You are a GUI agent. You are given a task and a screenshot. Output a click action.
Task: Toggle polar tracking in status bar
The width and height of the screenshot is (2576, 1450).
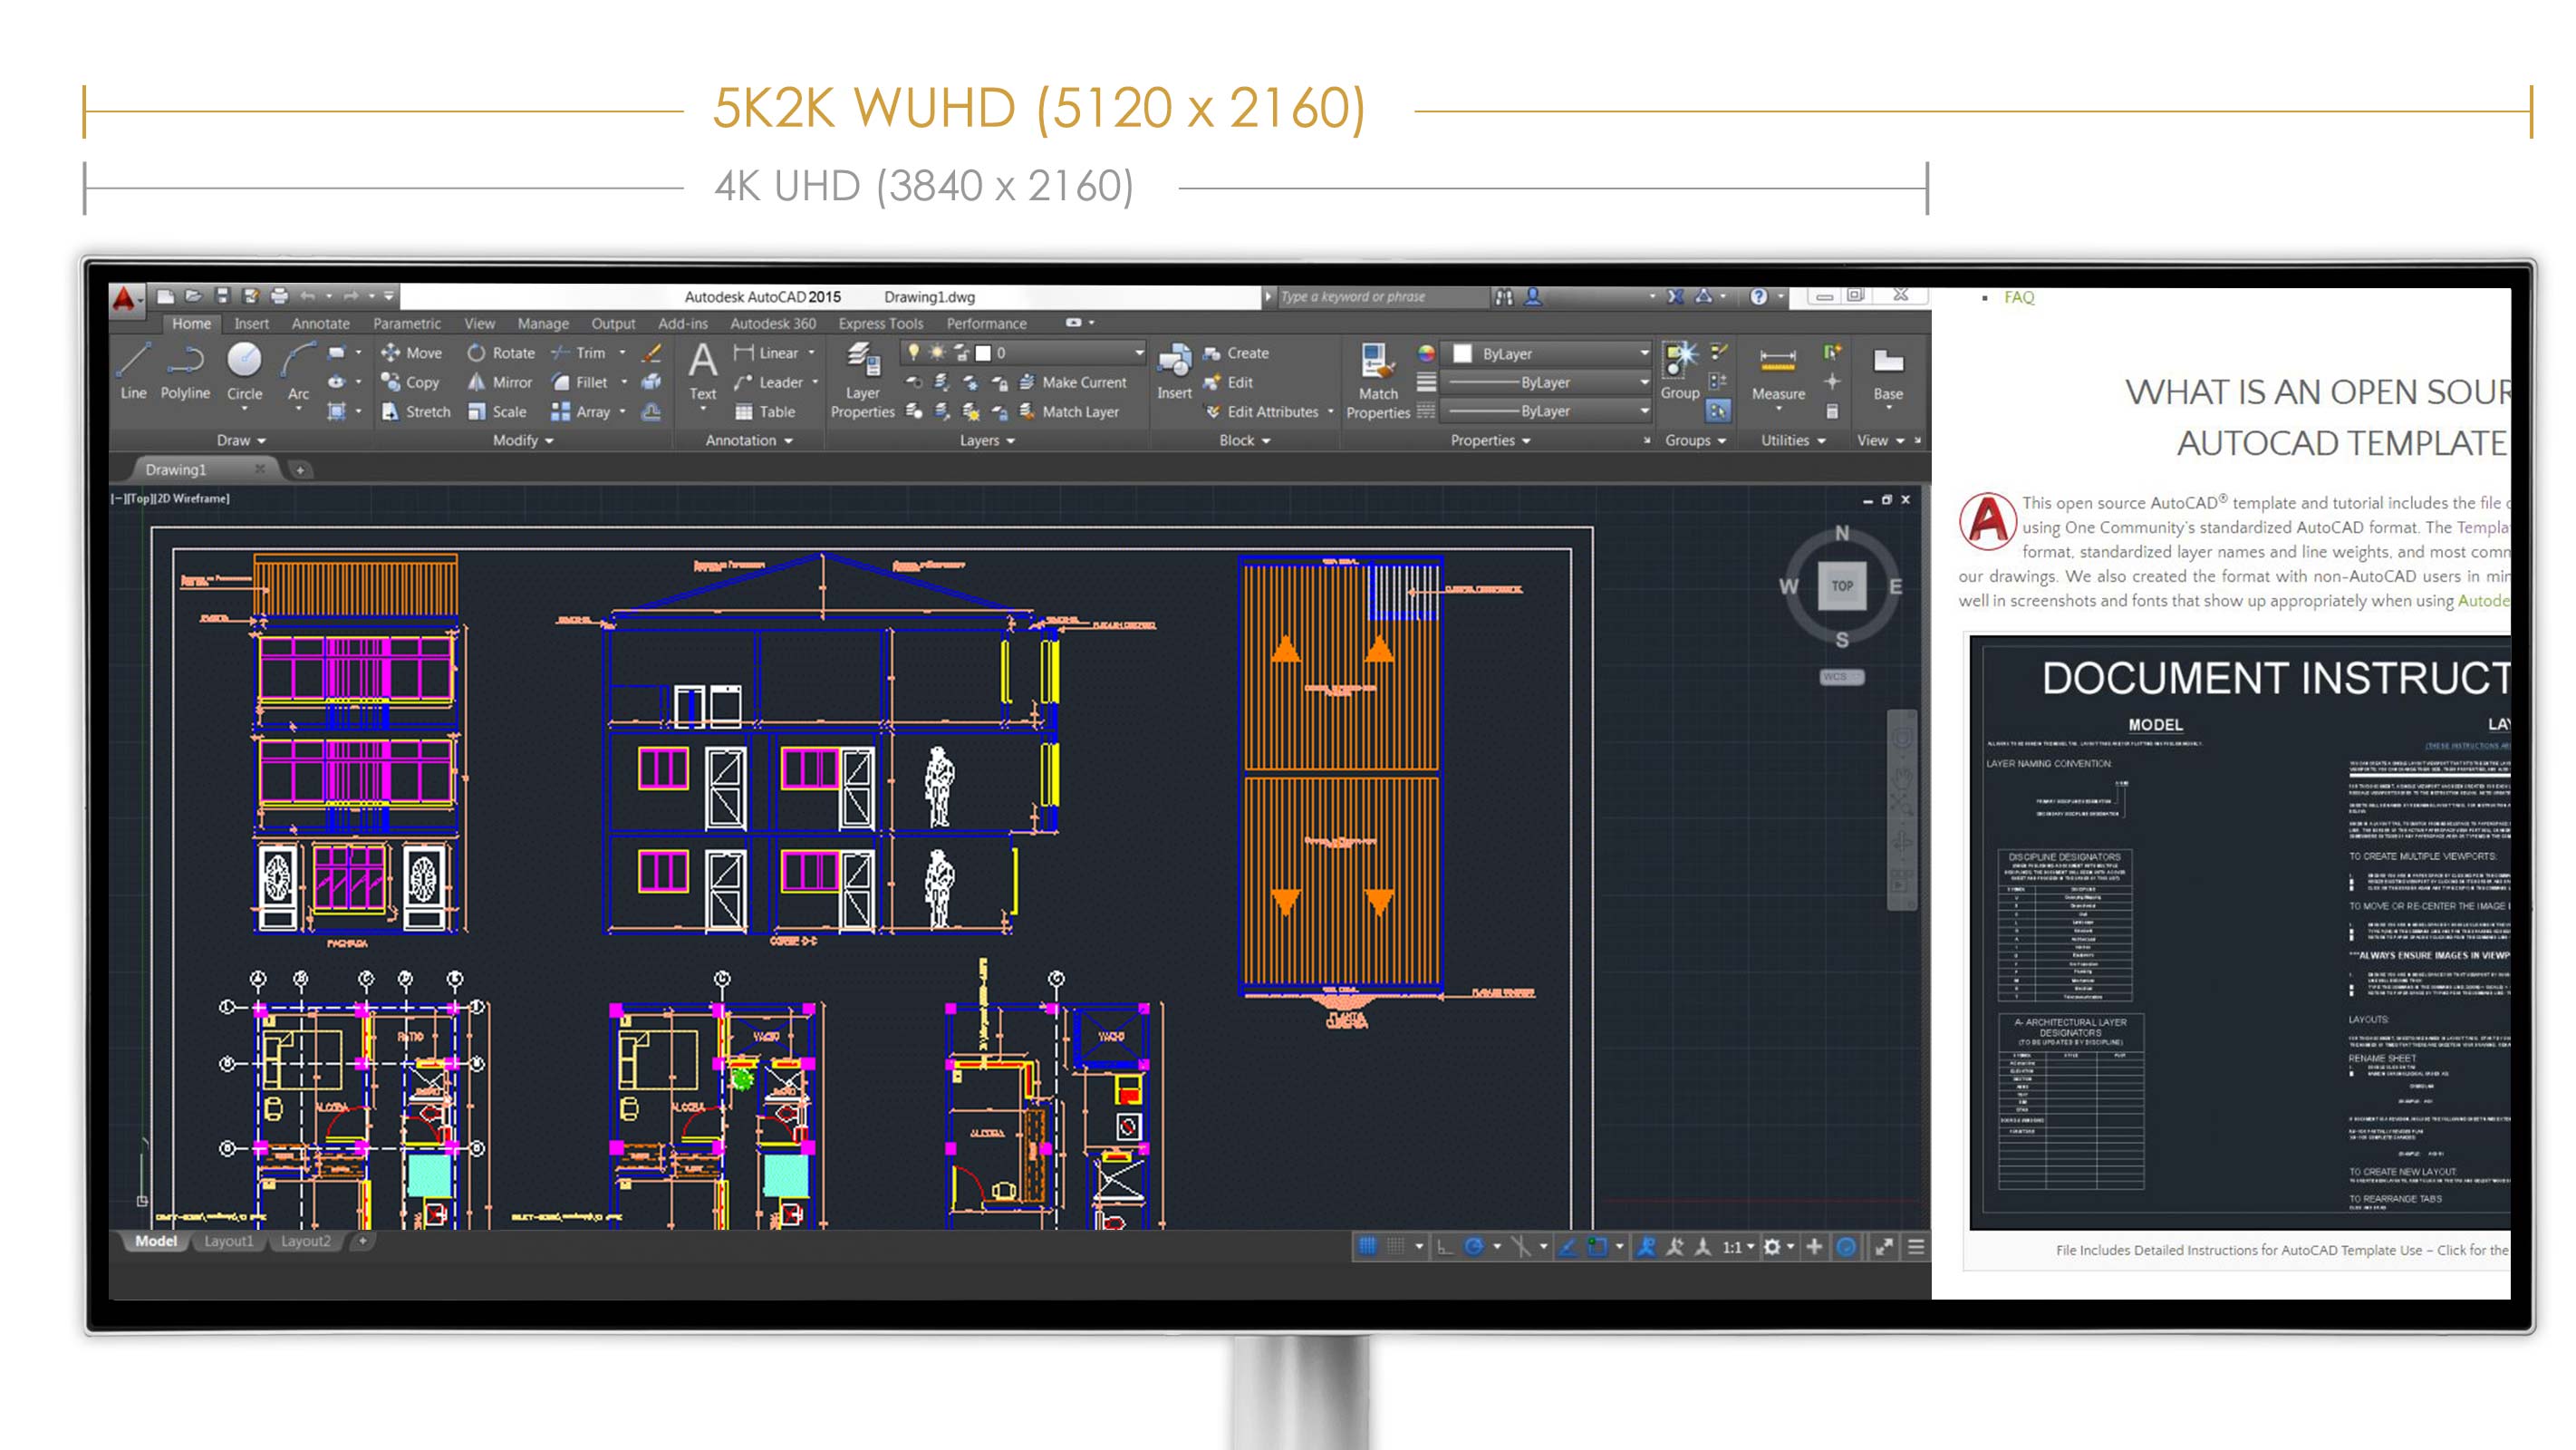1474,1246
